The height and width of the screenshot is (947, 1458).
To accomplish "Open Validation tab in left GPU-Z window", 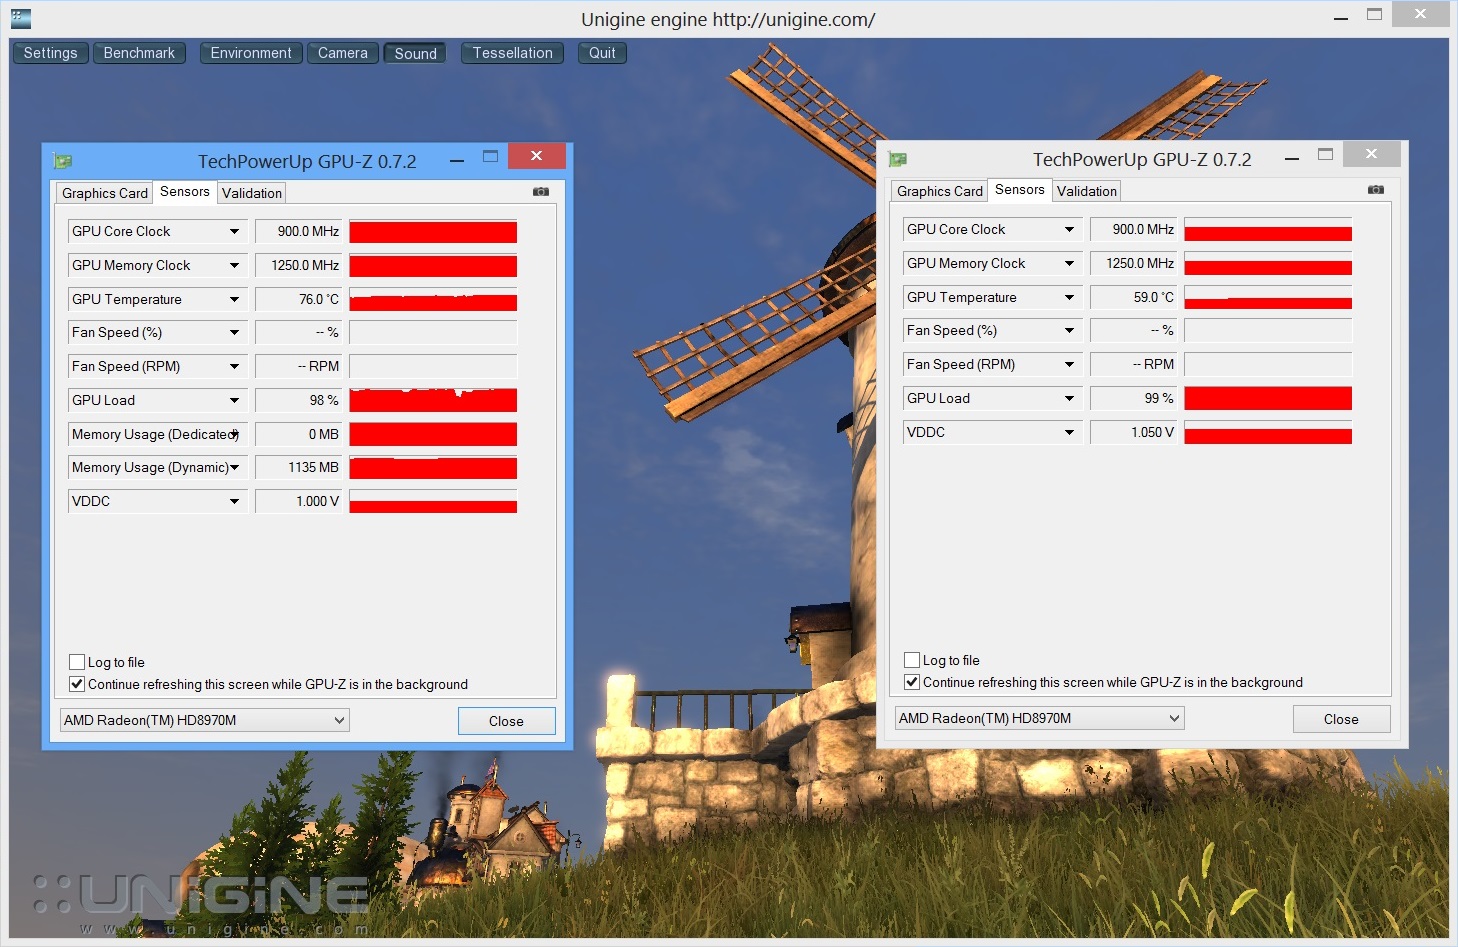I will [x=252, y=193].
